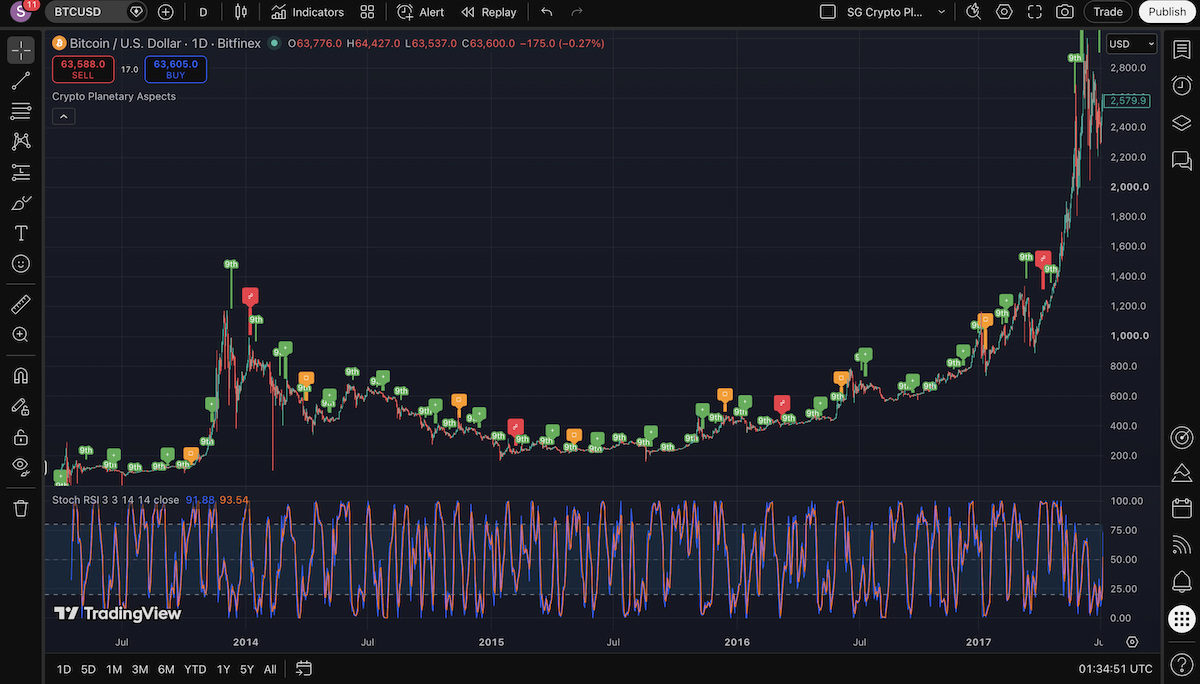This screenshot has width=1200, height=684.
Task: Select the crosshair cursor tool
Action: click(21, 50)
